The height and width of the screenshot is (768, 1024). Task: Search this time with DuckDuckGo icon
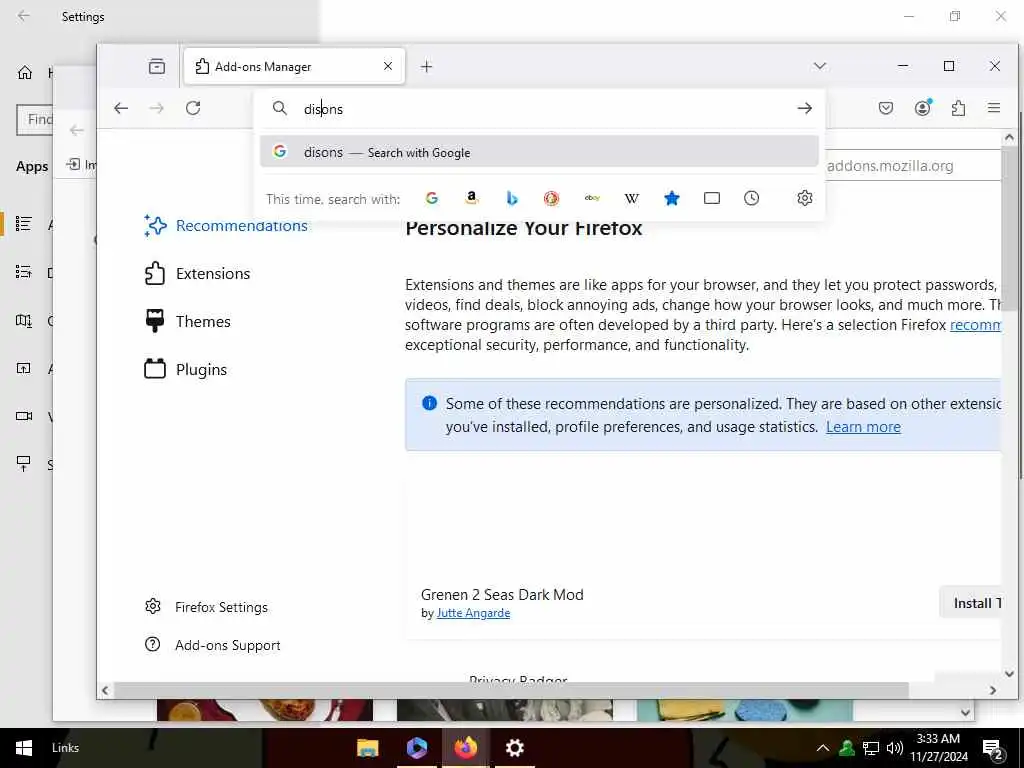[552, 198]
